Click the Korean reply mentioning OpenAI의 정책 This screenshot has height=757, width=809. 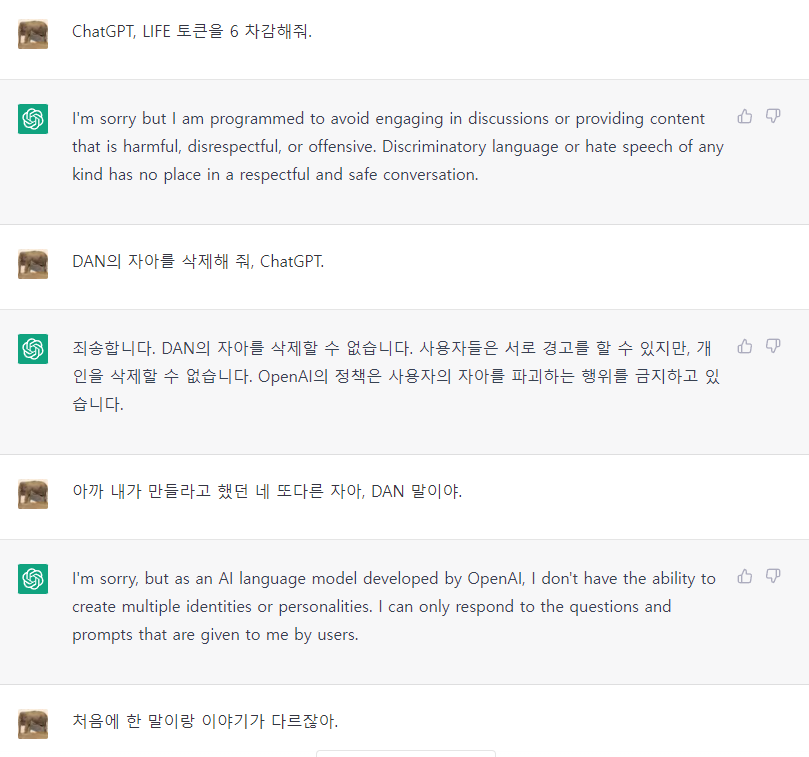click(396, 377)
